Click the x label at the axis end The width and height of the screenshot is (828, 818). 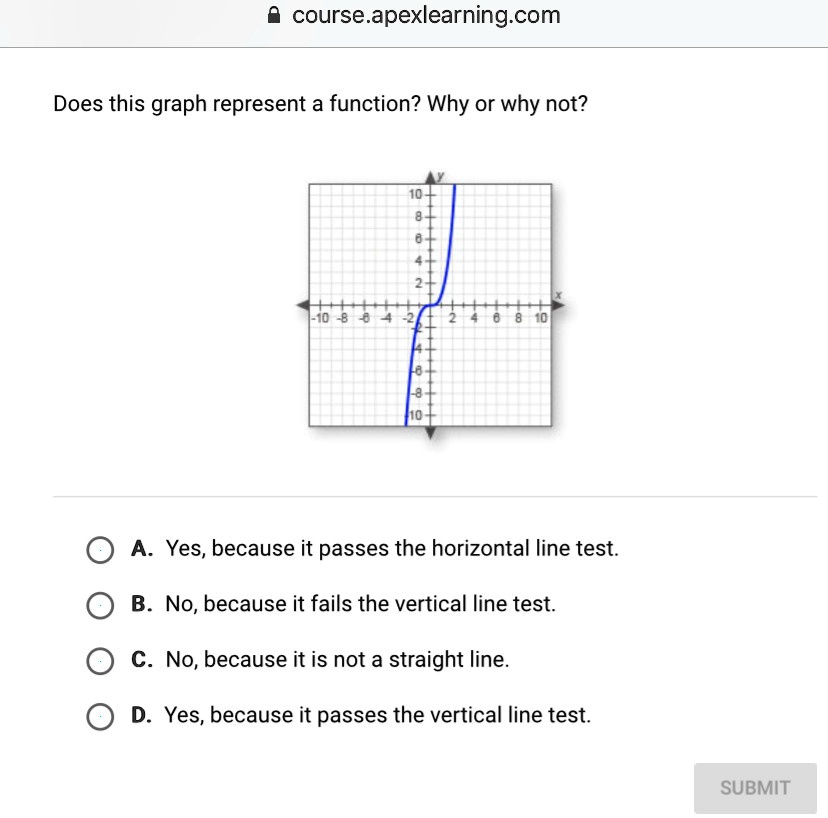point(560,295)
